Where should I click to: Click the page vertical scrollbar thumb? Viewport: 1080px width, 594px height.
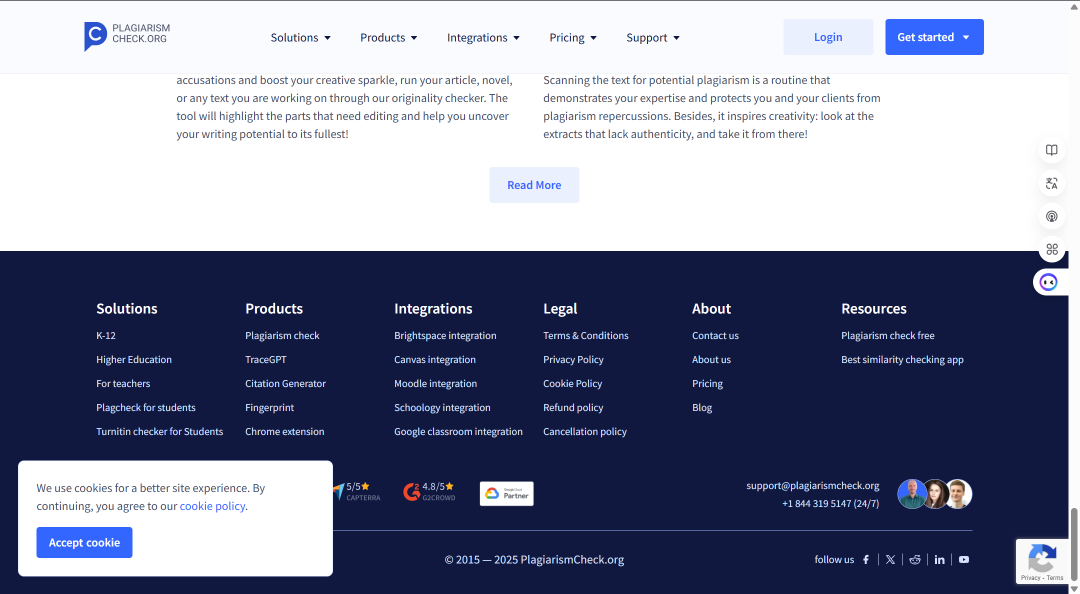coord(1073,544)
